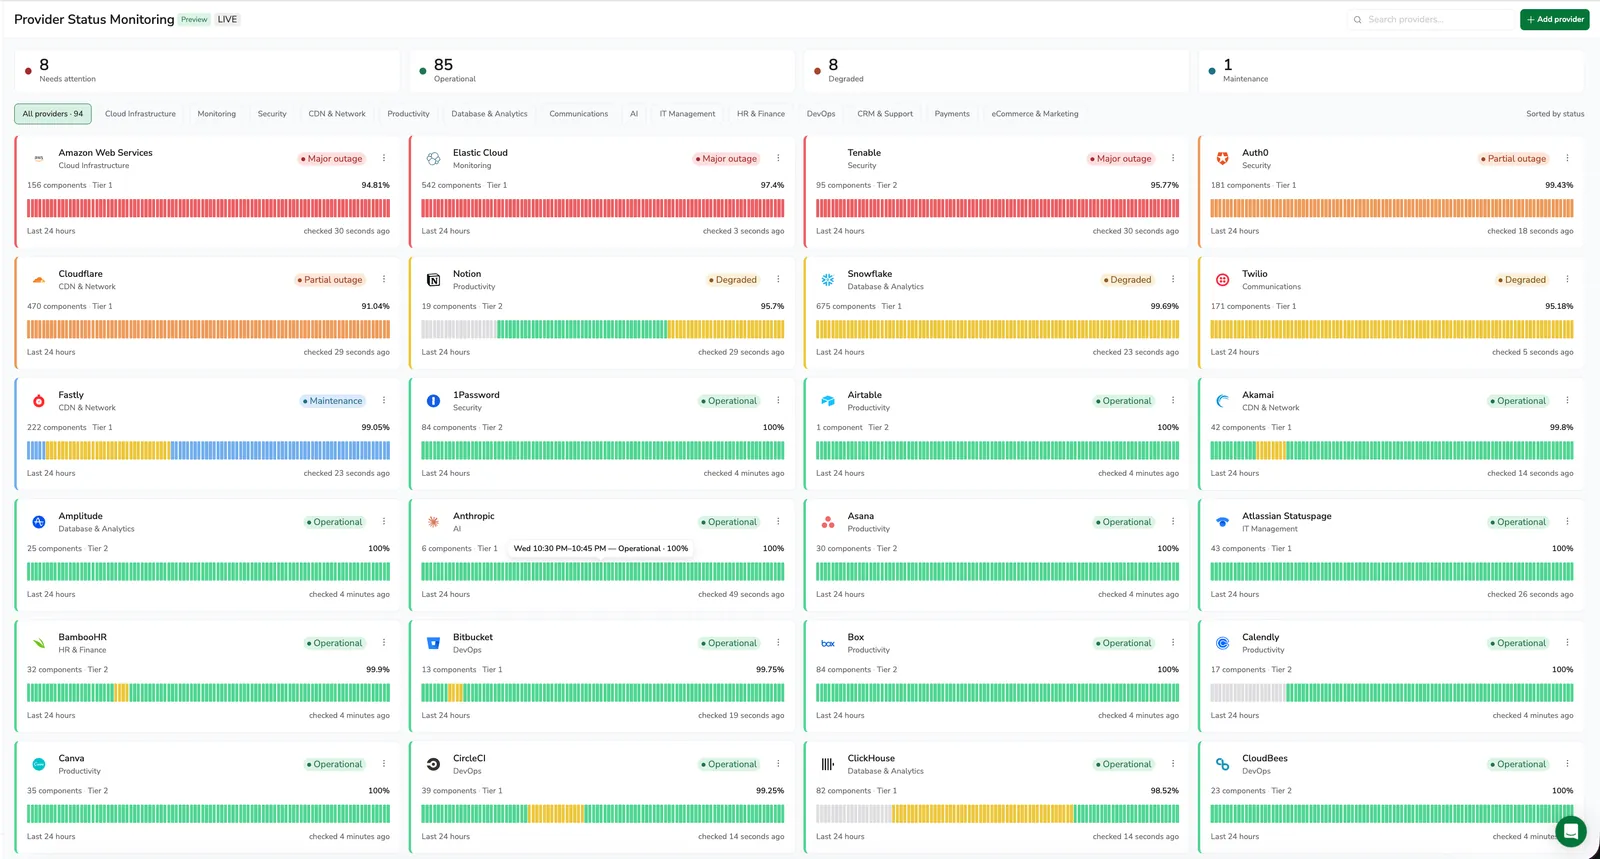The width and height of the screenshot is (1600, 859).
Task: Click the Degraded summary card
Action: (997, 71)
